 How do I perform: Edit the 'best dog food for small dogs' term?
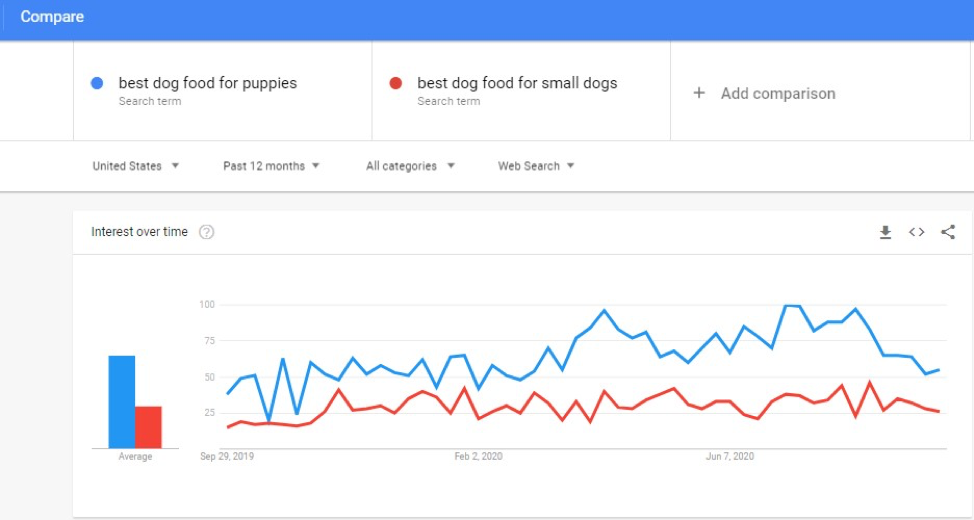517,83
